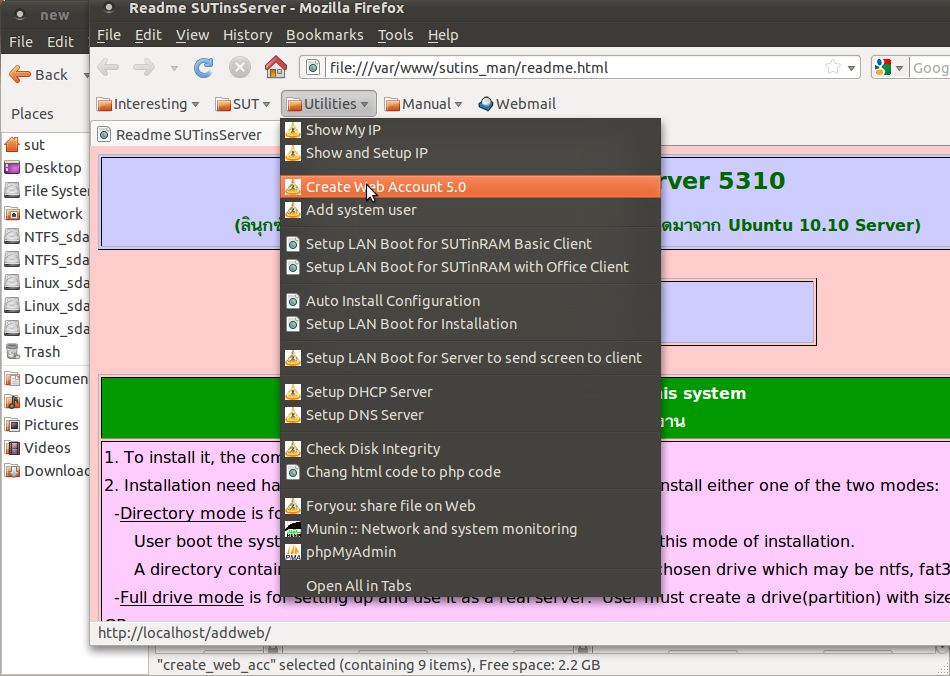Click Firefox back arrow
This screenshot has height=676, width=950.
[108, 67]
